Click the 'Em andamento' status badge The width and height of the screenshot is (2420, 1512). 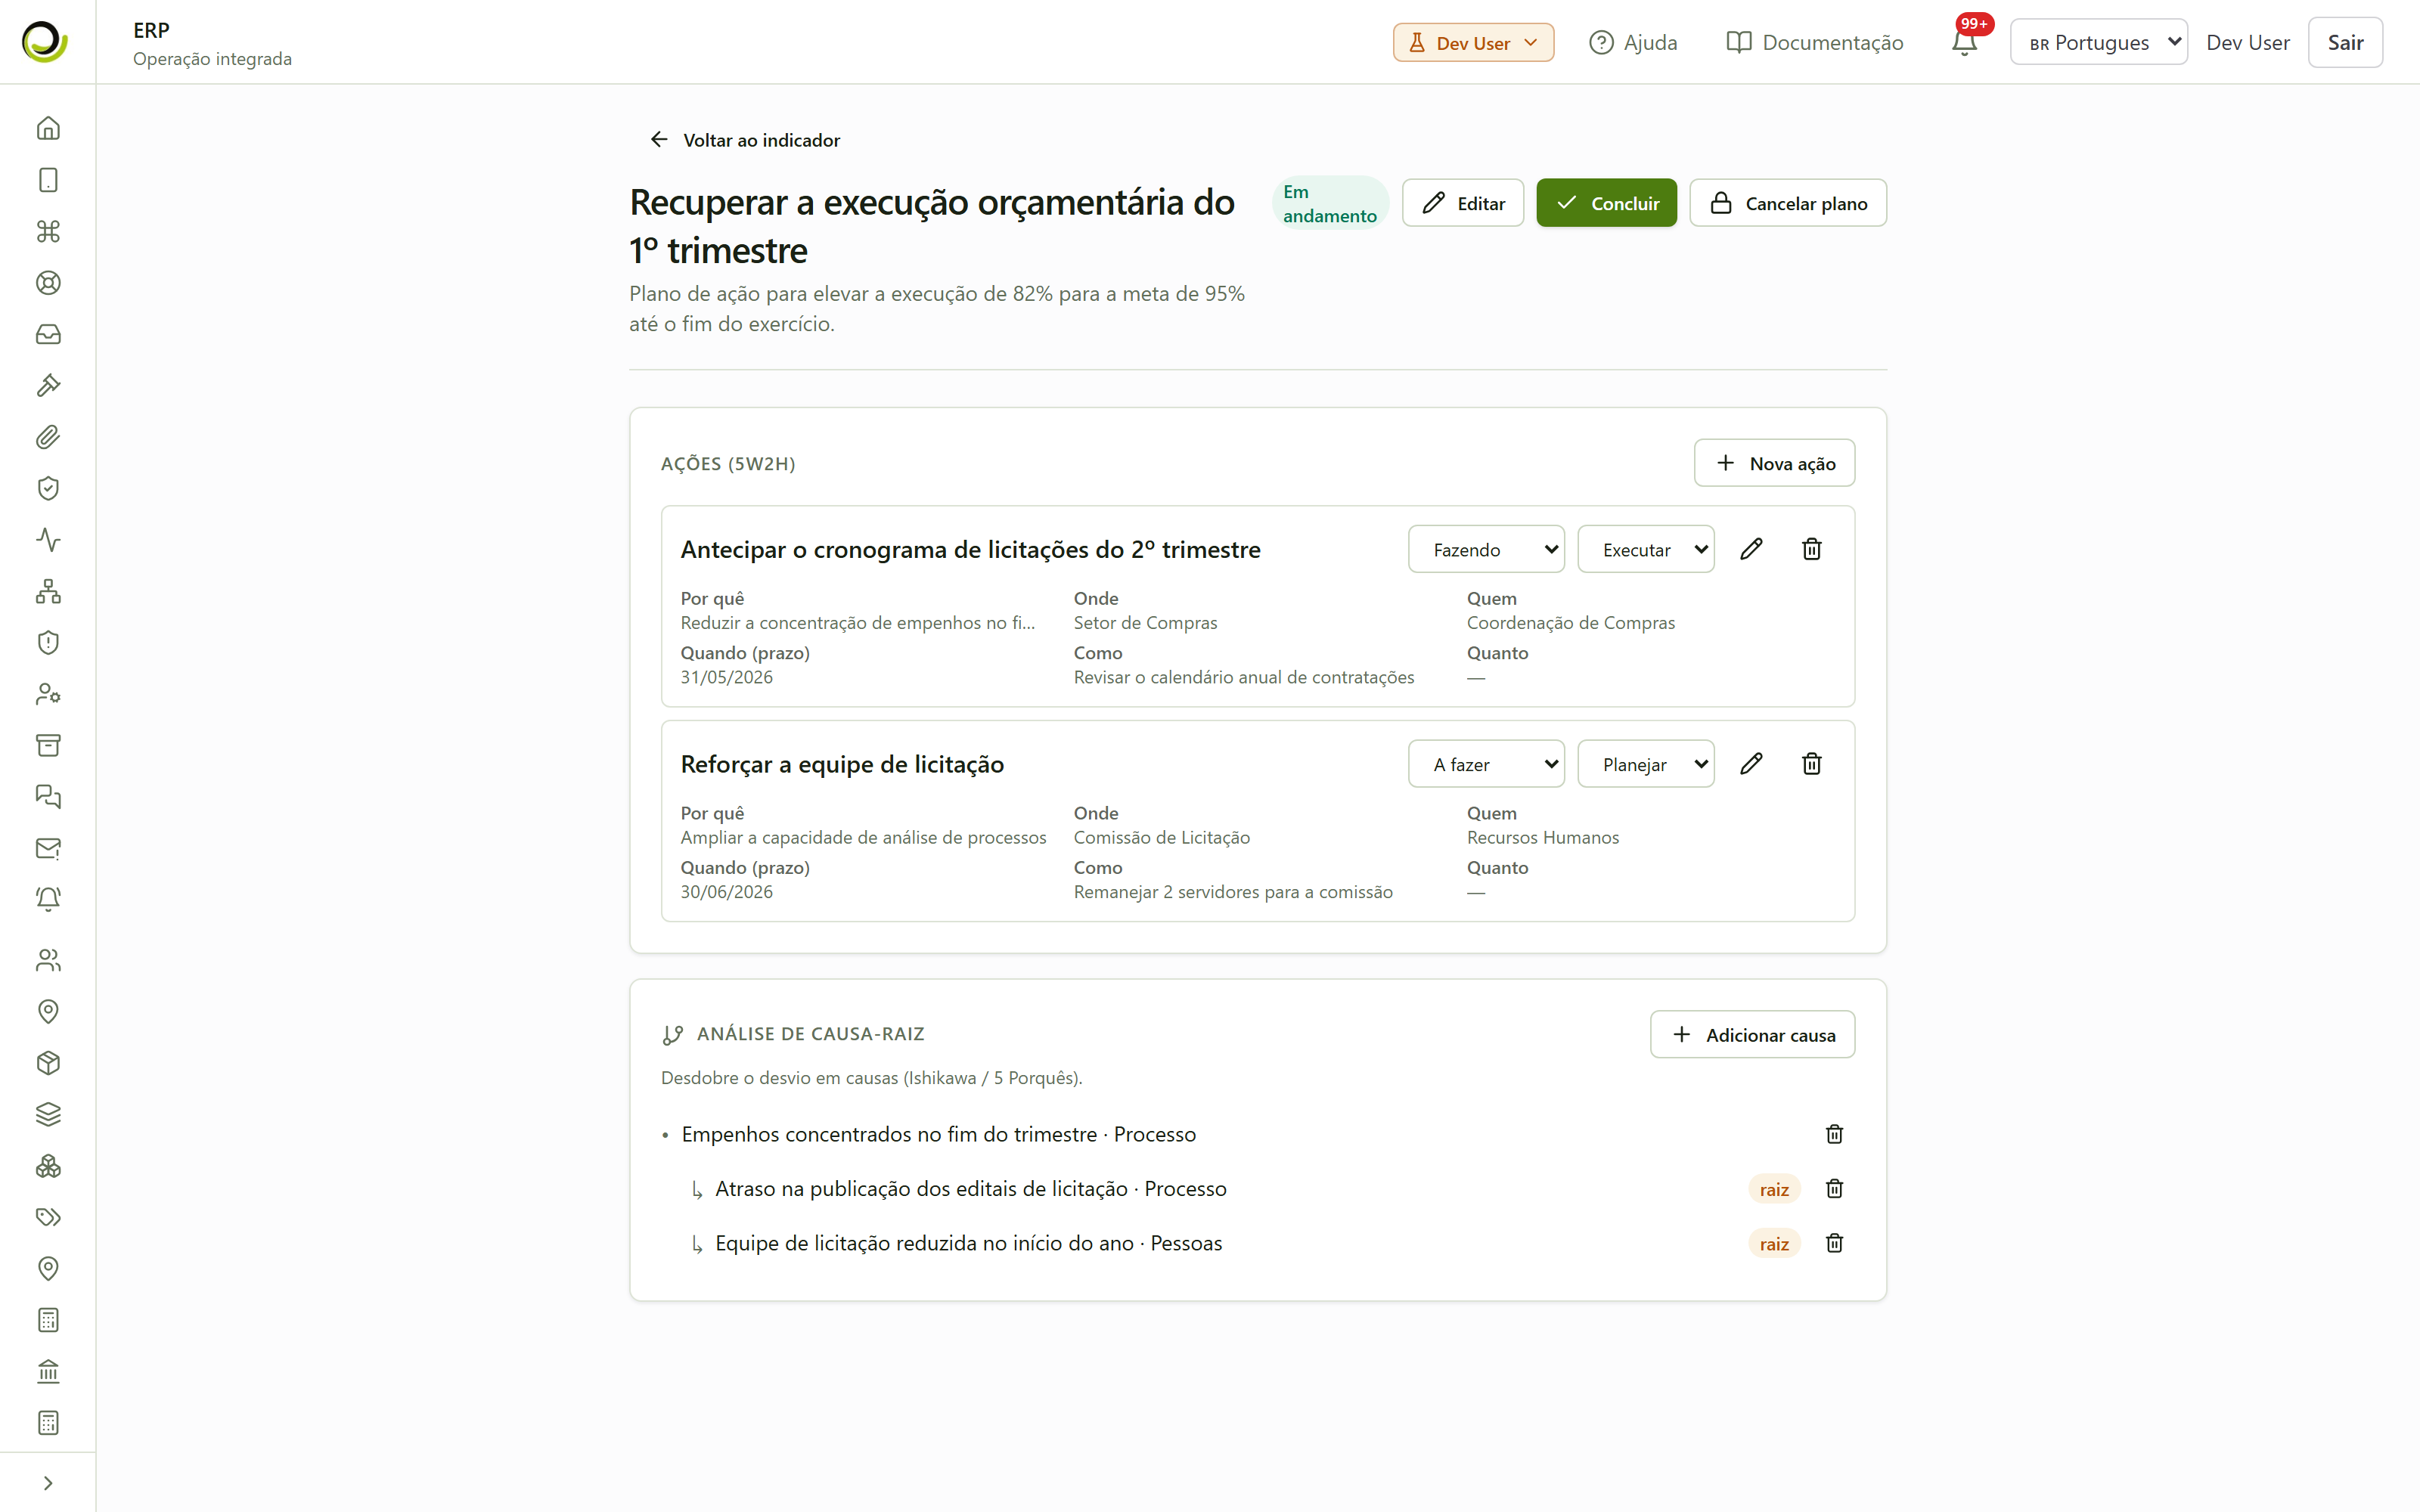tap(1330, 203)
